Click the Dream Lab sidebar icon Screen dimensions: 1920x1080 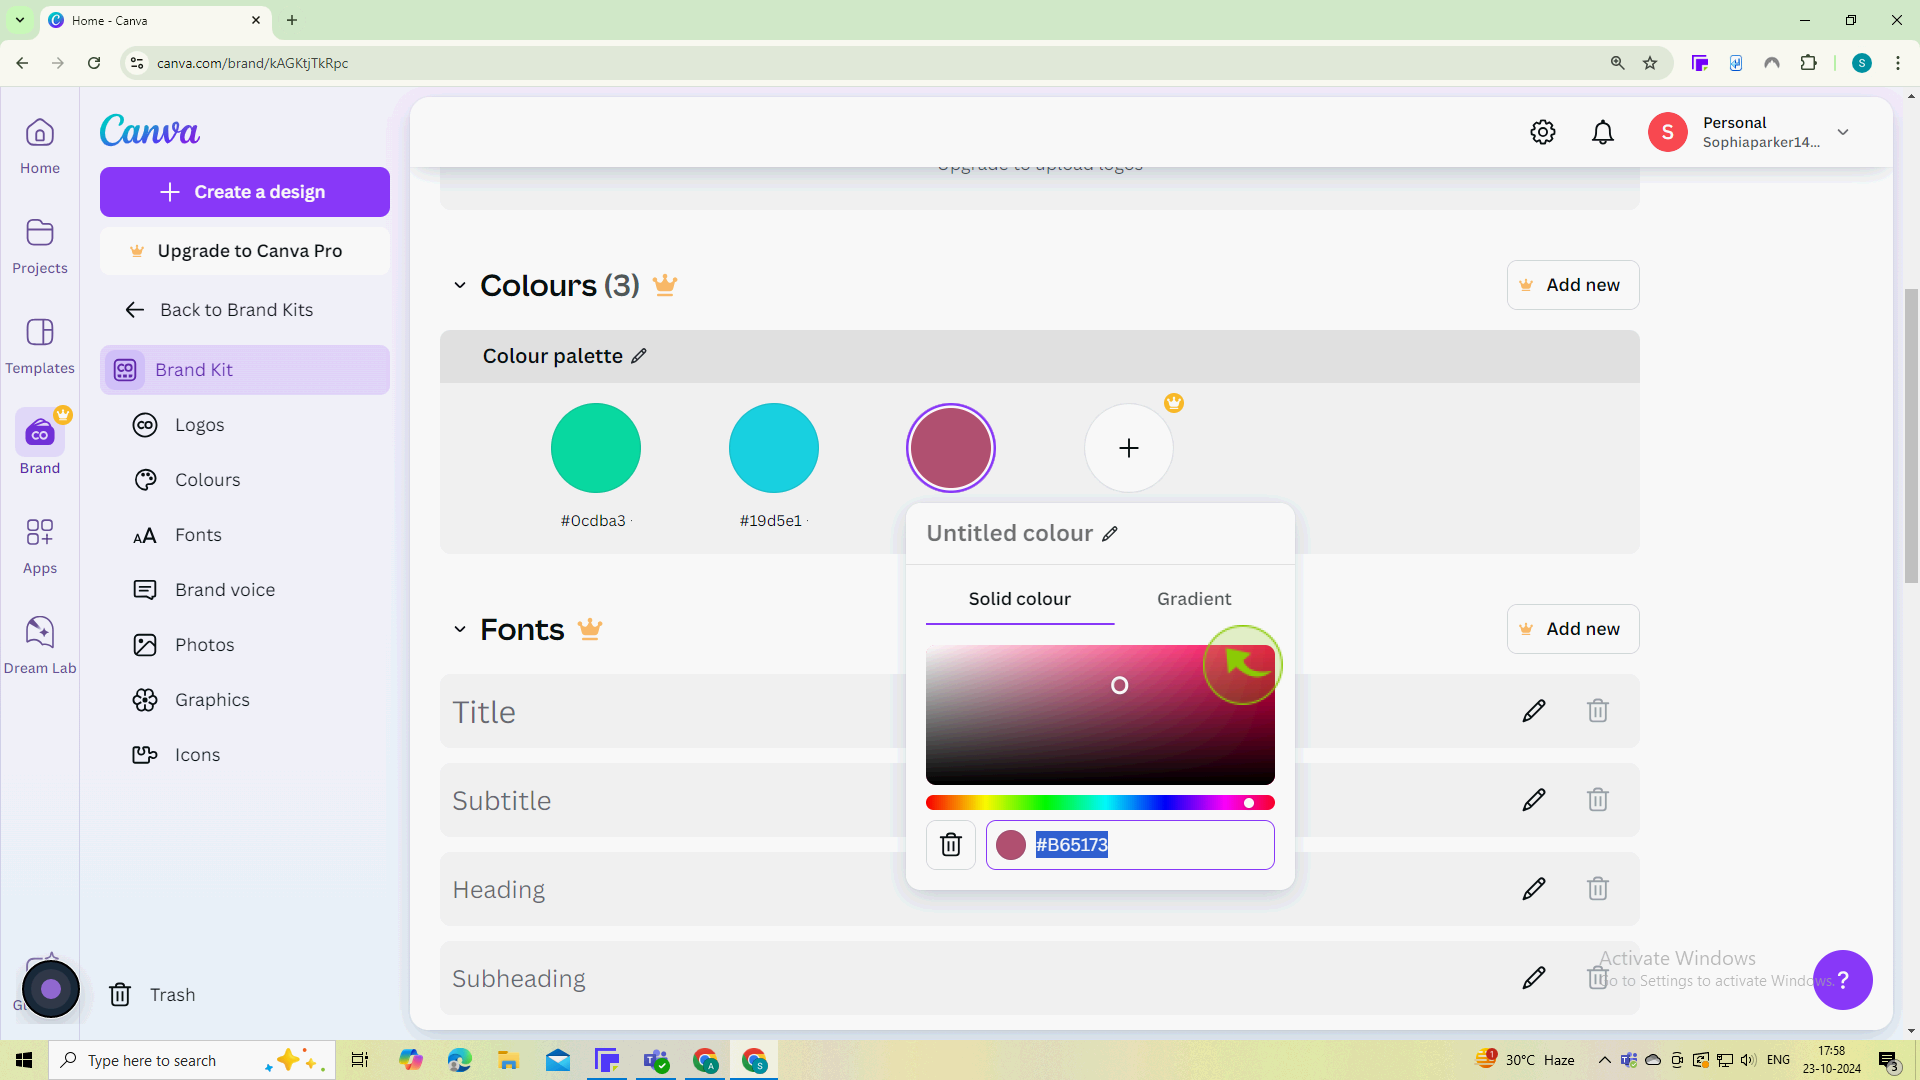tap(41, 630)
